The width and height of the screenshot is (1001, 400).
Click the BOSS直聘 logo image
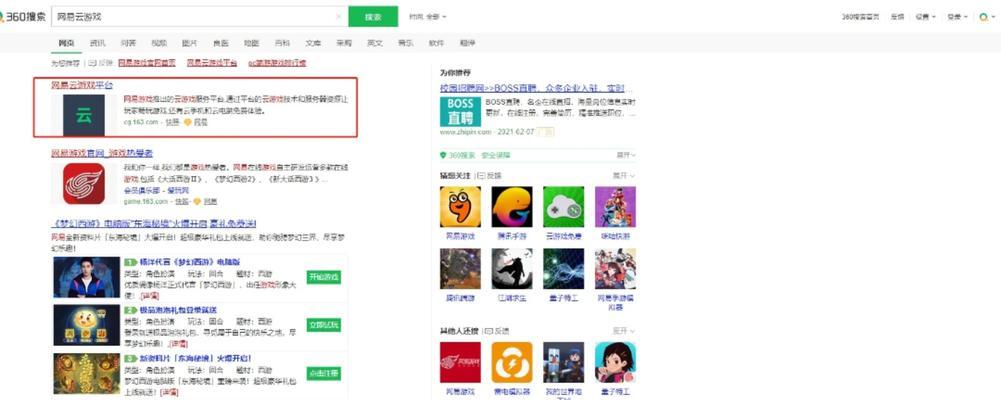[460, 111]
